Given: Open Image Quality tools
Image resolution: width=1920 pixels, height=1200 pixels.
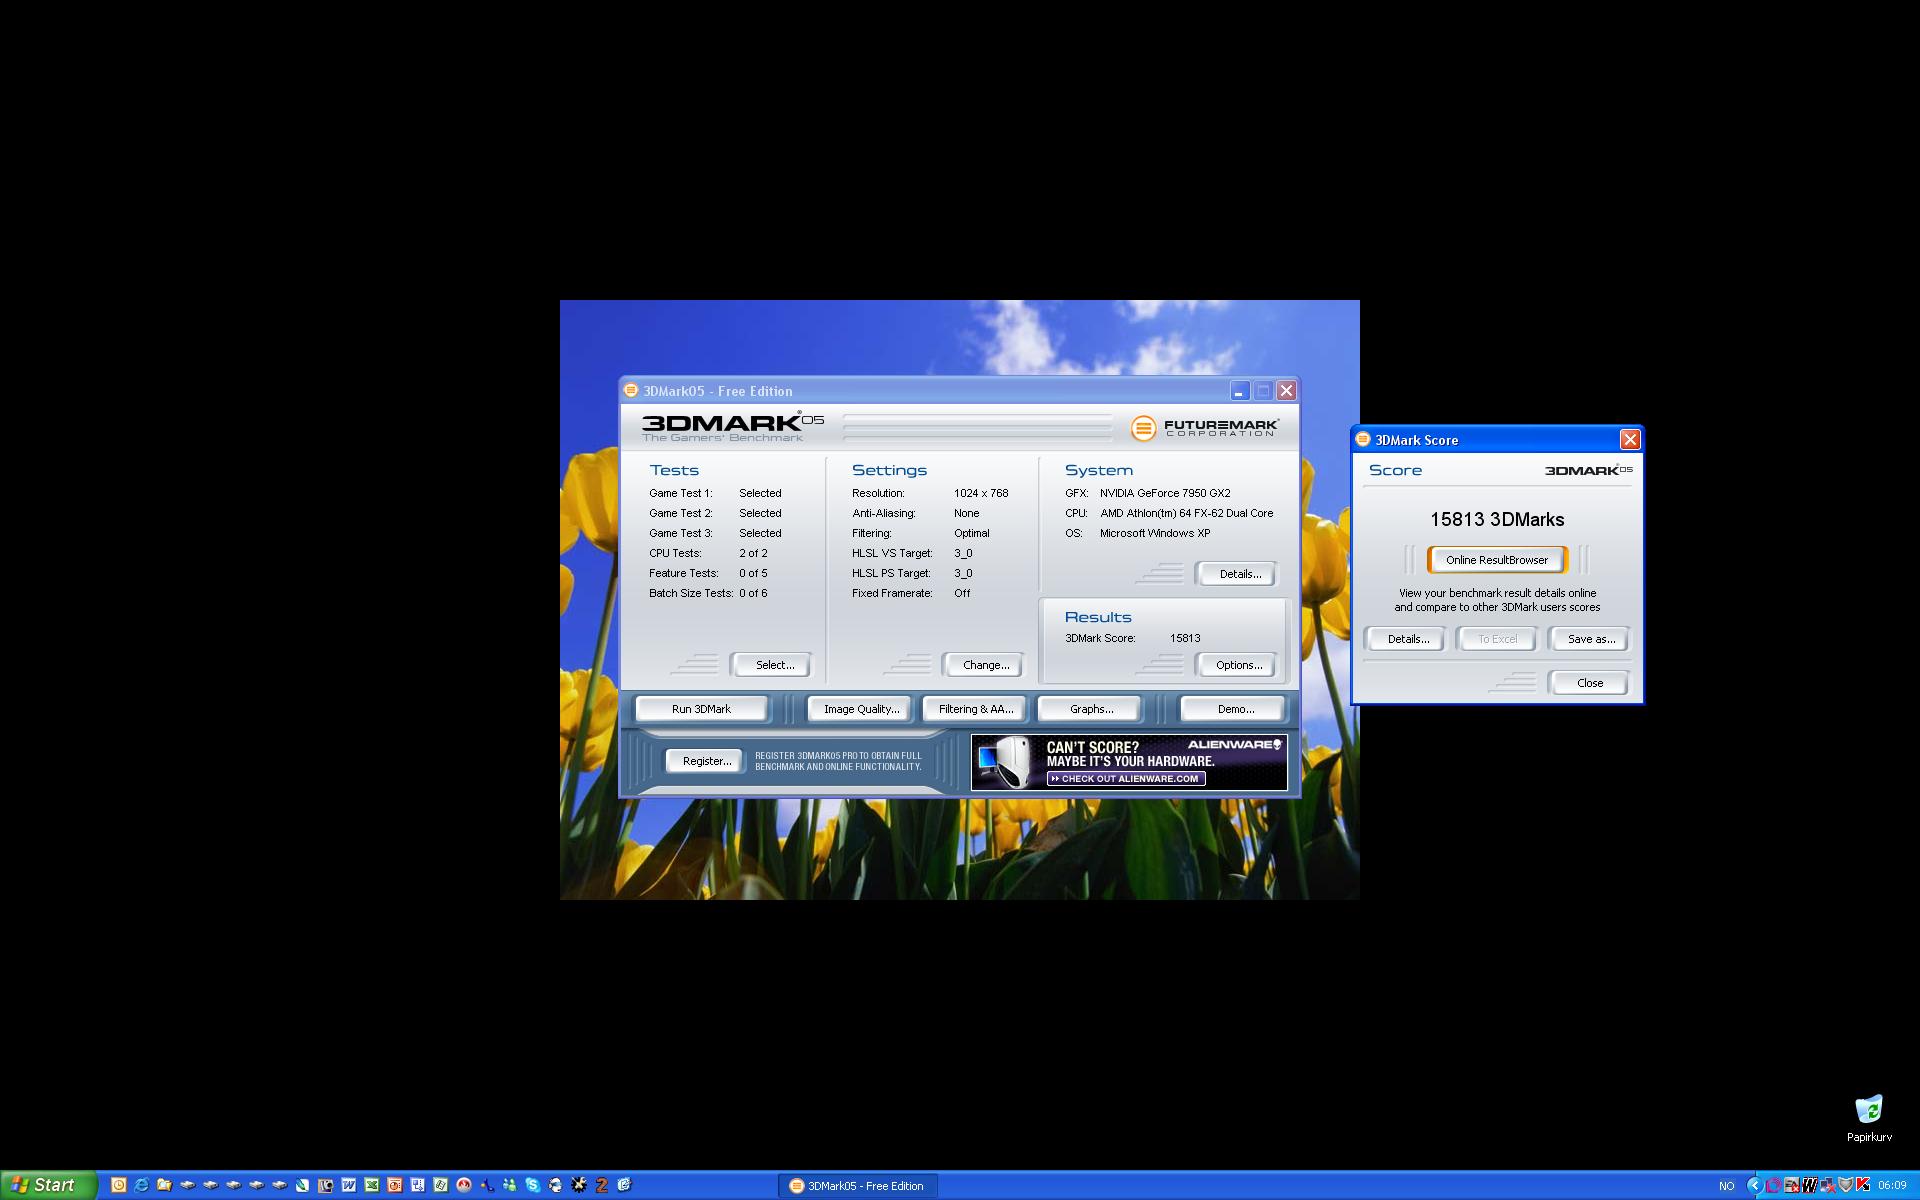Looking at the screenshot, I should click(x=860, y=709).
